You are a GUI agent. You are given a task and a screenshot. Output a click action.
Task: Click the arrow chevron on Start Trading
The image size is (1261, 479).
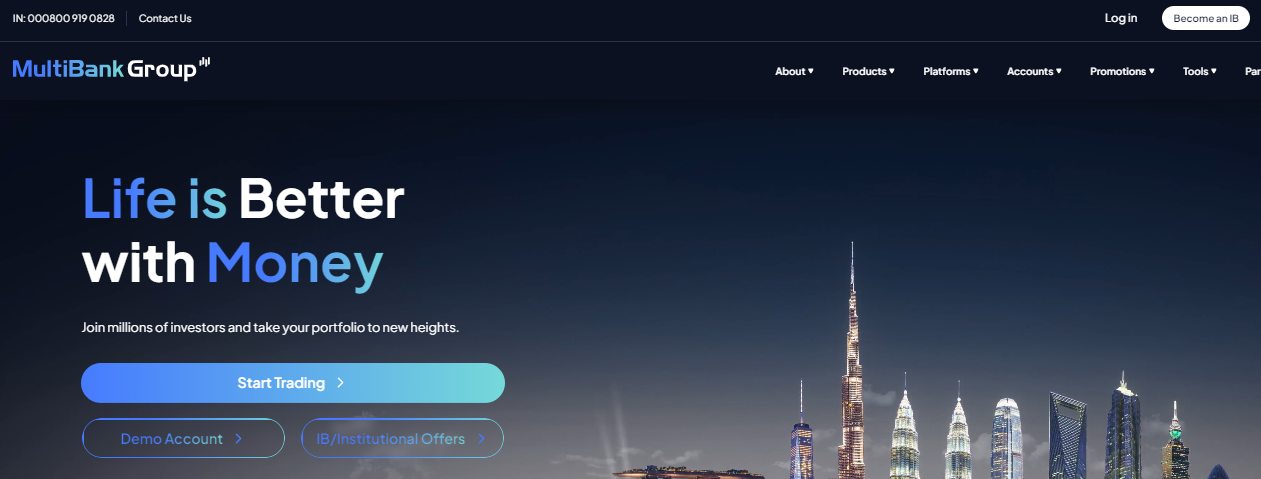click(341, 383)
